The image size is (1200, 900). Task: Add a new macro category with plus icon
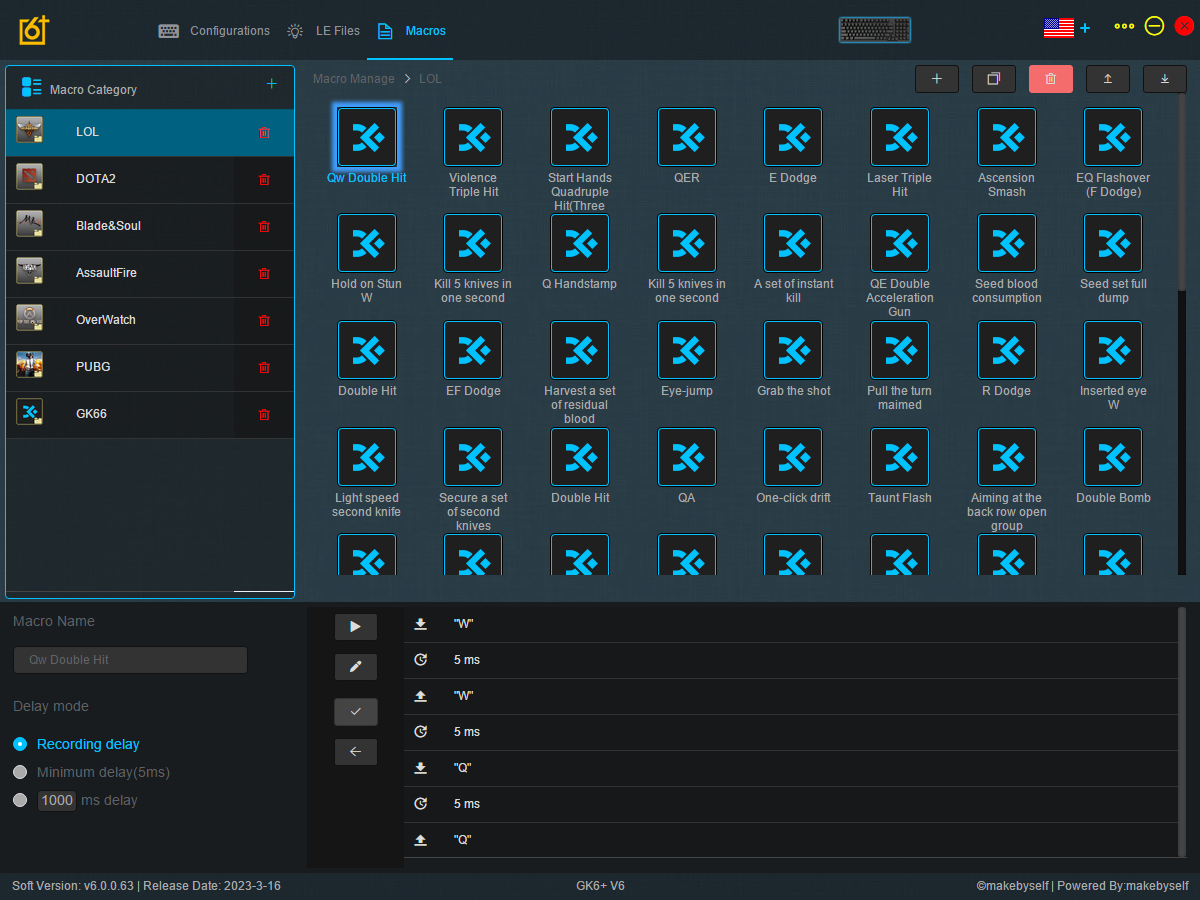pyautogui.click(x=272, y=84)
